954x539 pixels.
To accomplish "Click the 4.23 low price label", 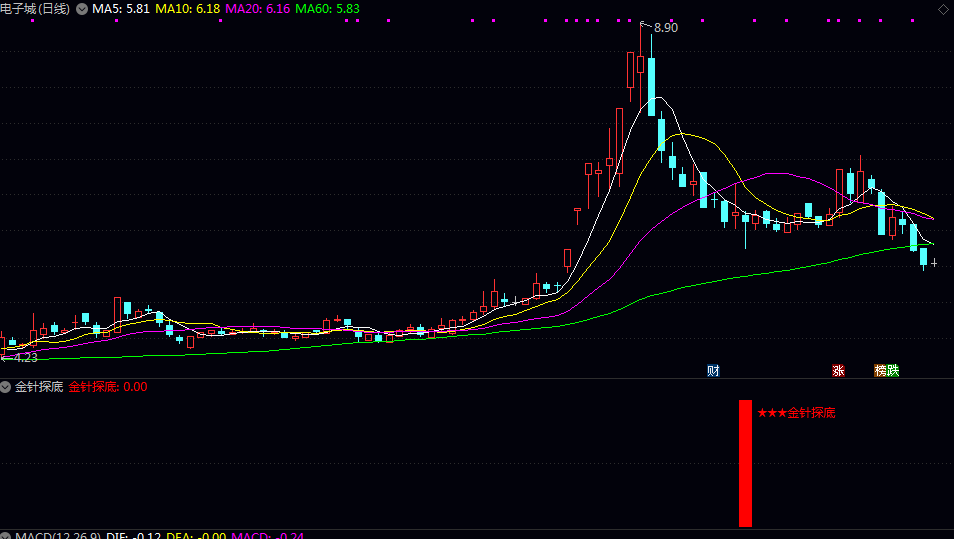I will 26,358.
